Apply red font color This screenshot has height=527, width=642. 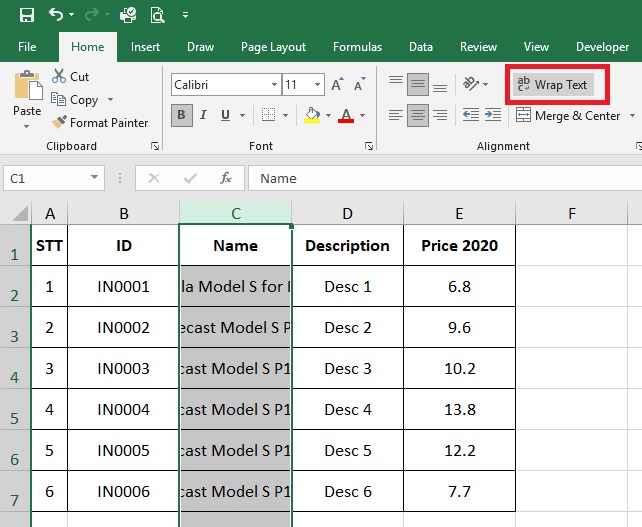(x=346, y=115)
